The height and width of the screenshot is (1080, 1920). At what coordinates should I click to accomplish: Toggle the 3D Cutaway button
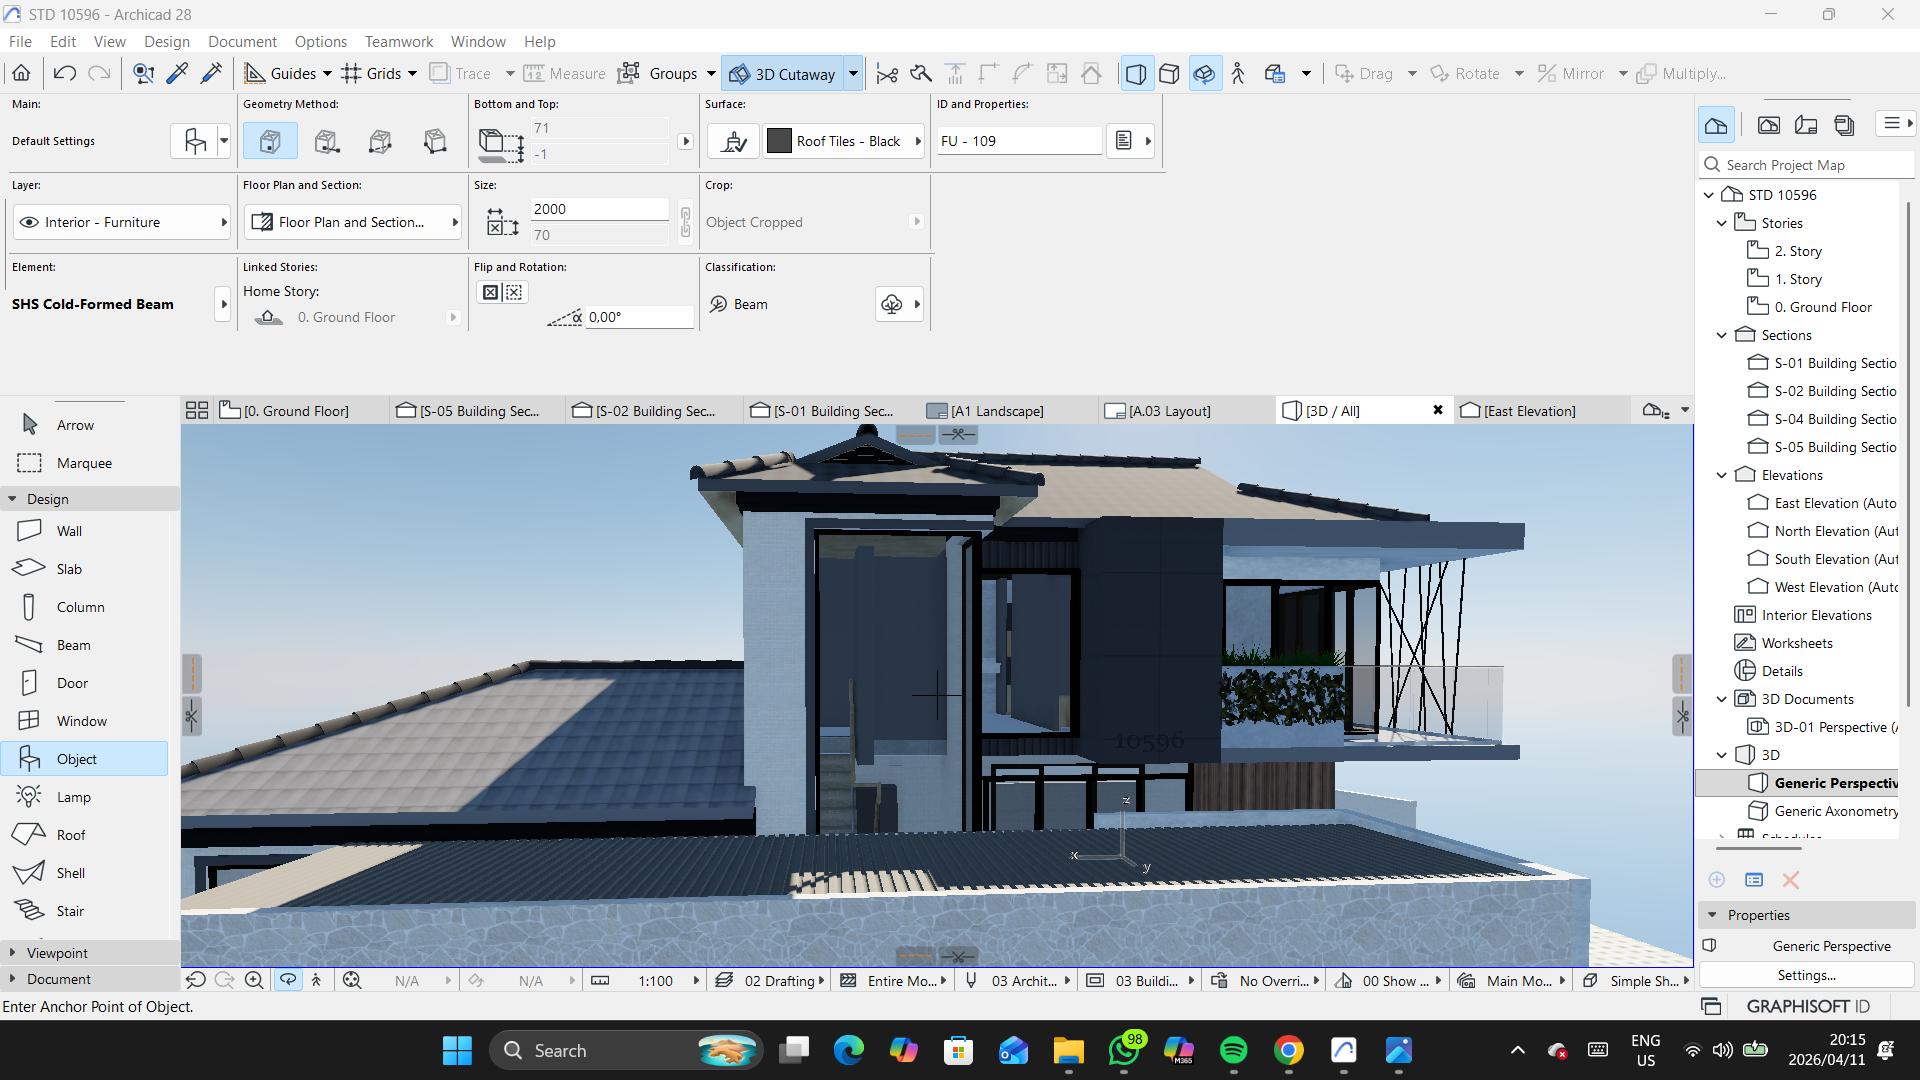coord(783,73)
